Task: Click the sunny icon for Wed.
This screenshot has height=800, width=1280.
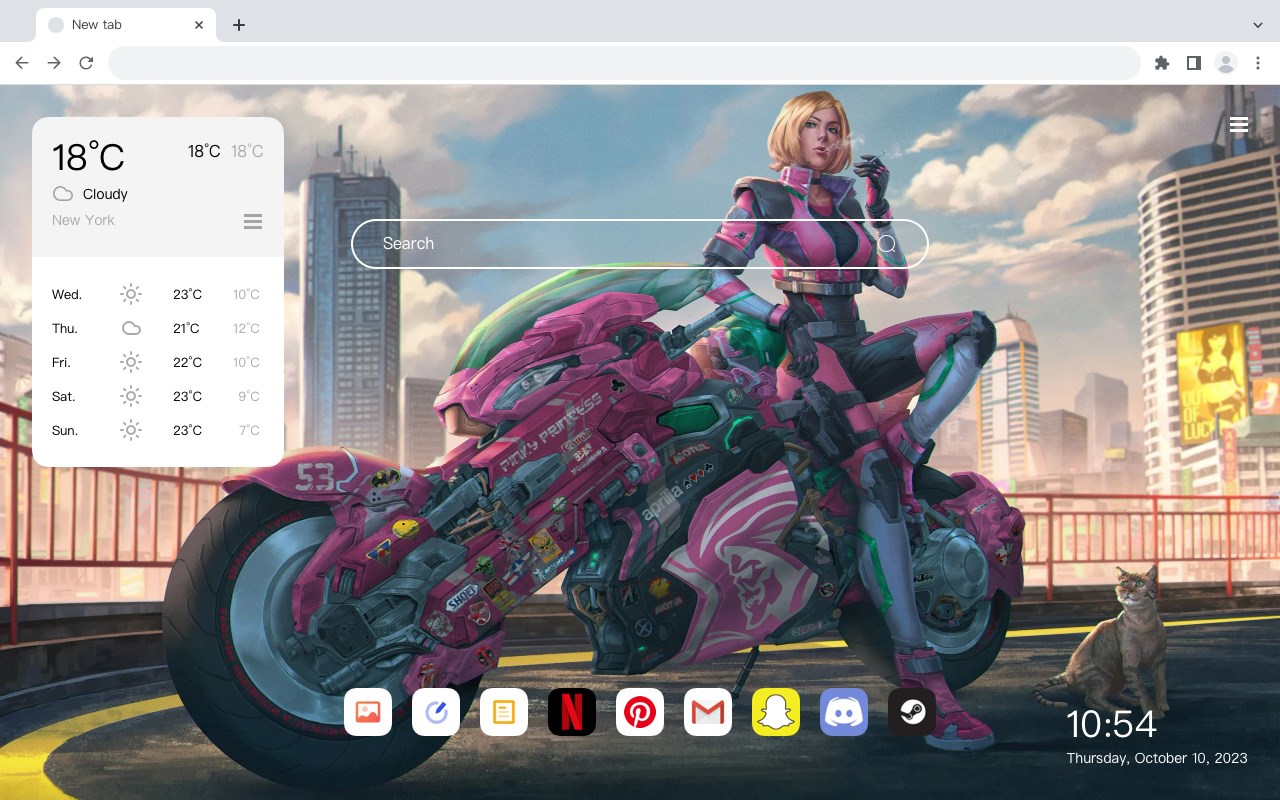Action: point(131,294)
